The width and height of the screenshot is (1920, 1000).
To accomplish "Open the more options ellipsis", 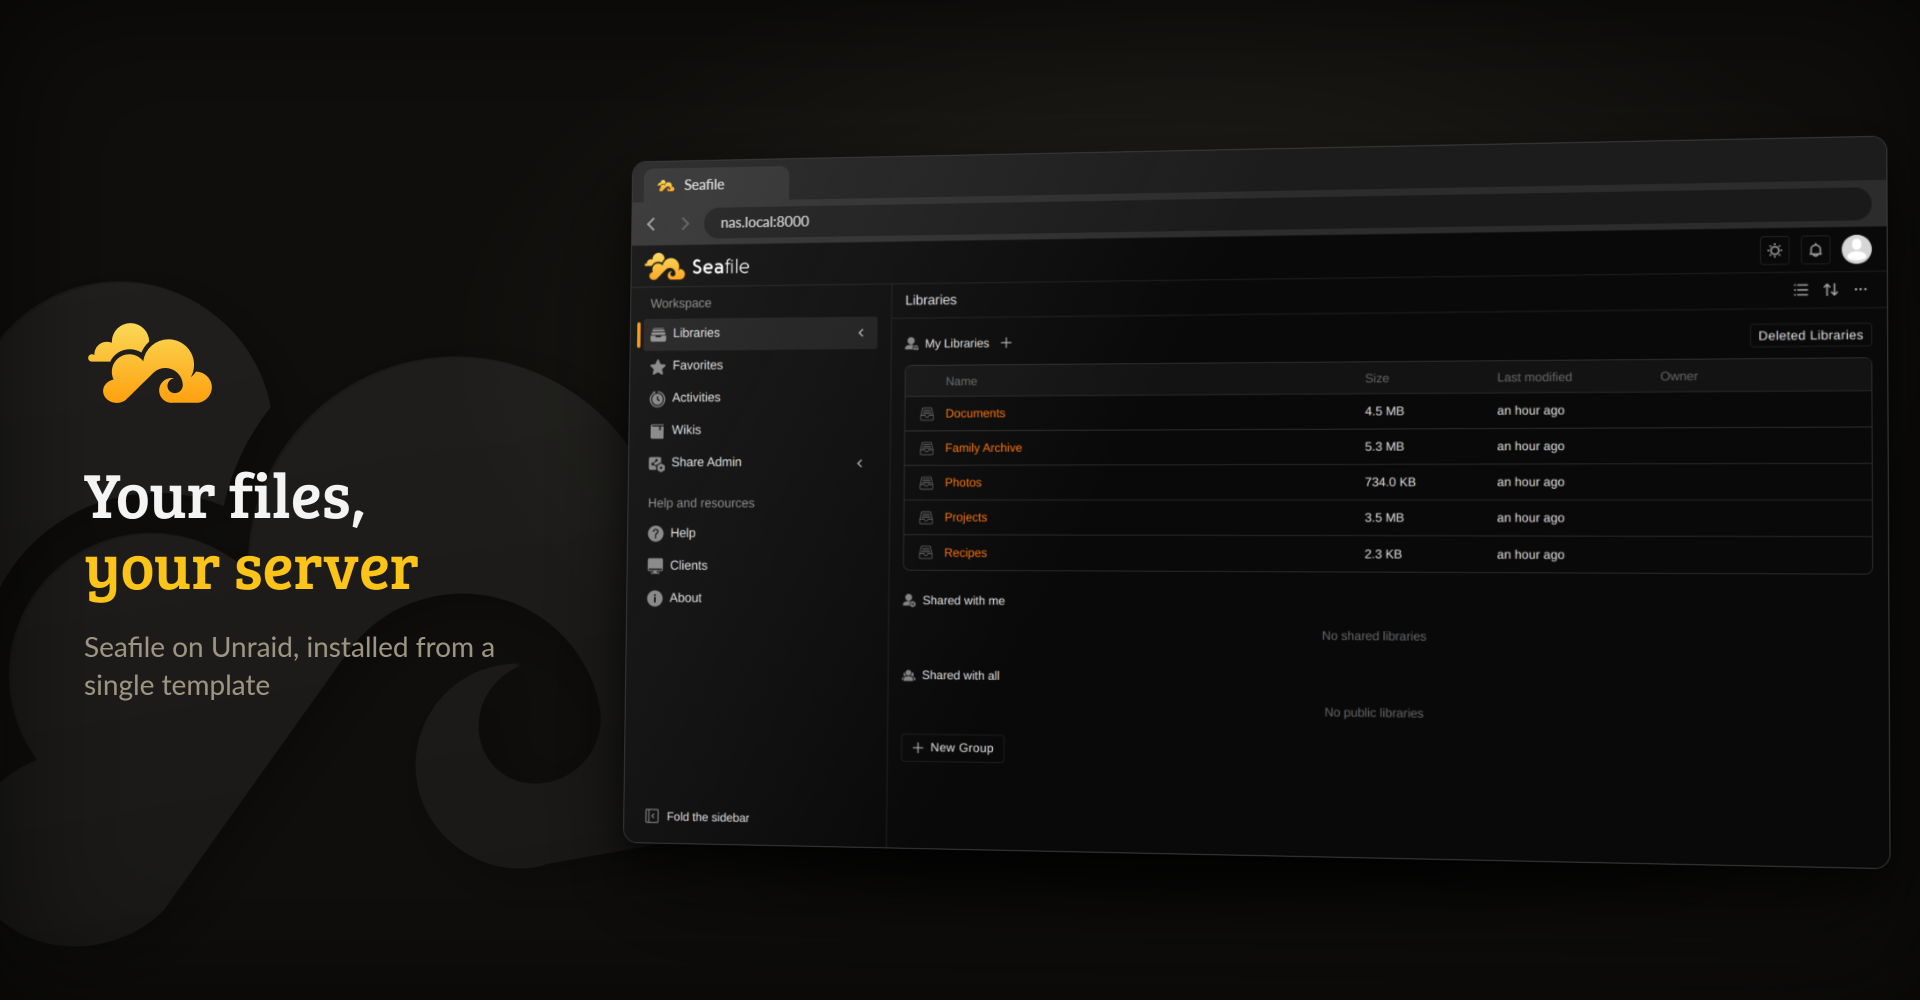I will tap(1860, 290).
